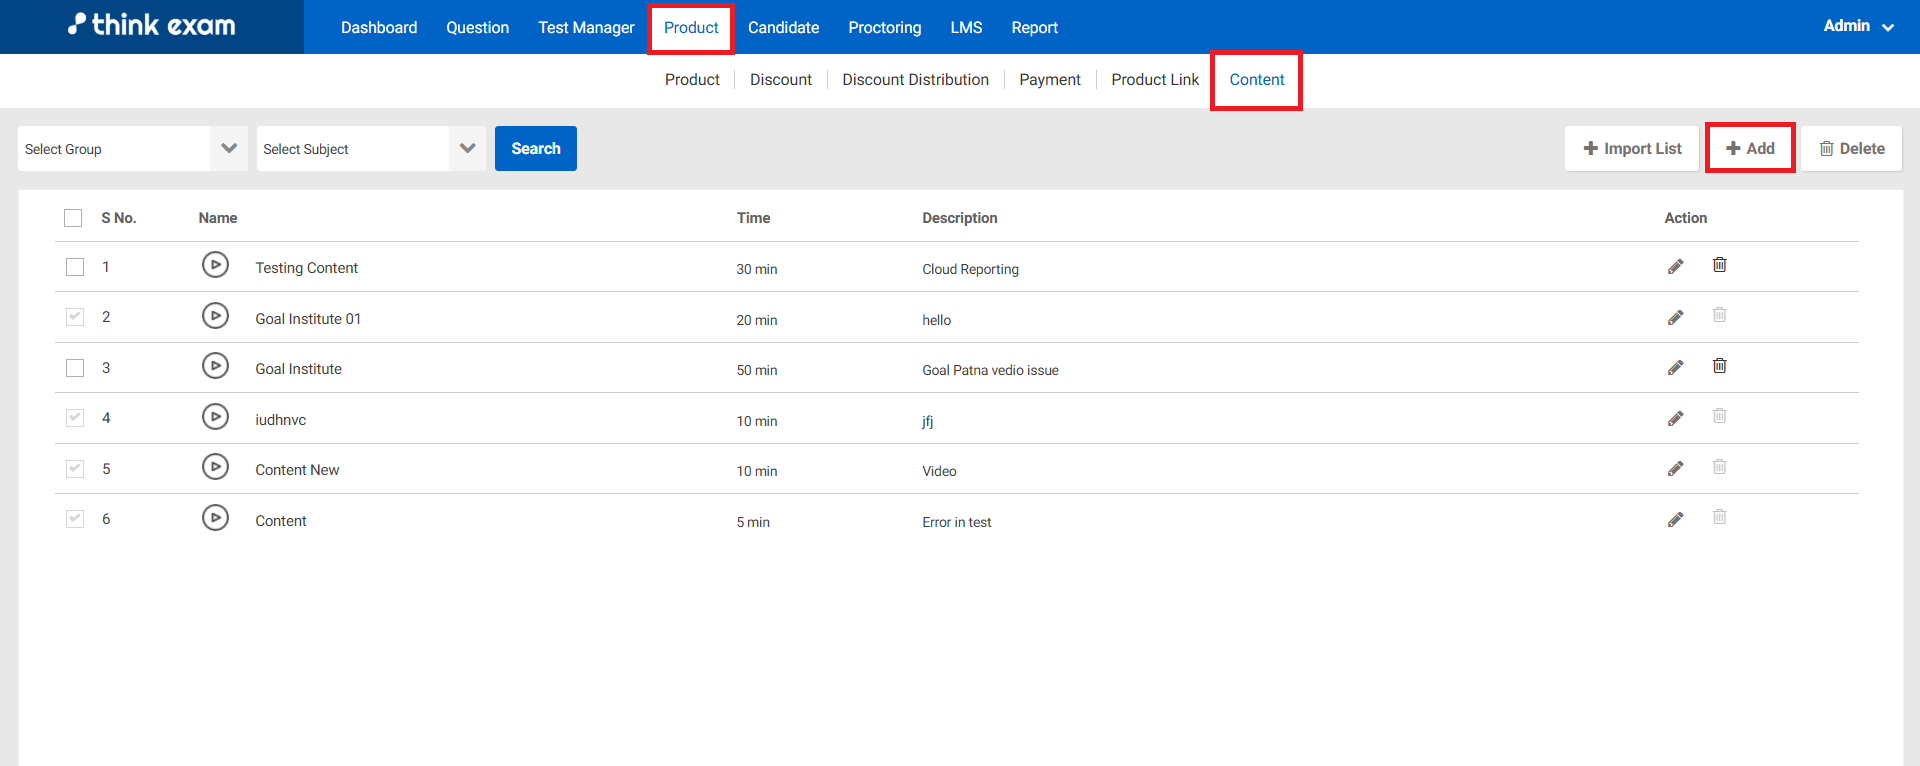
Task: Open the Admin account menu
Action: [1857, 26]
